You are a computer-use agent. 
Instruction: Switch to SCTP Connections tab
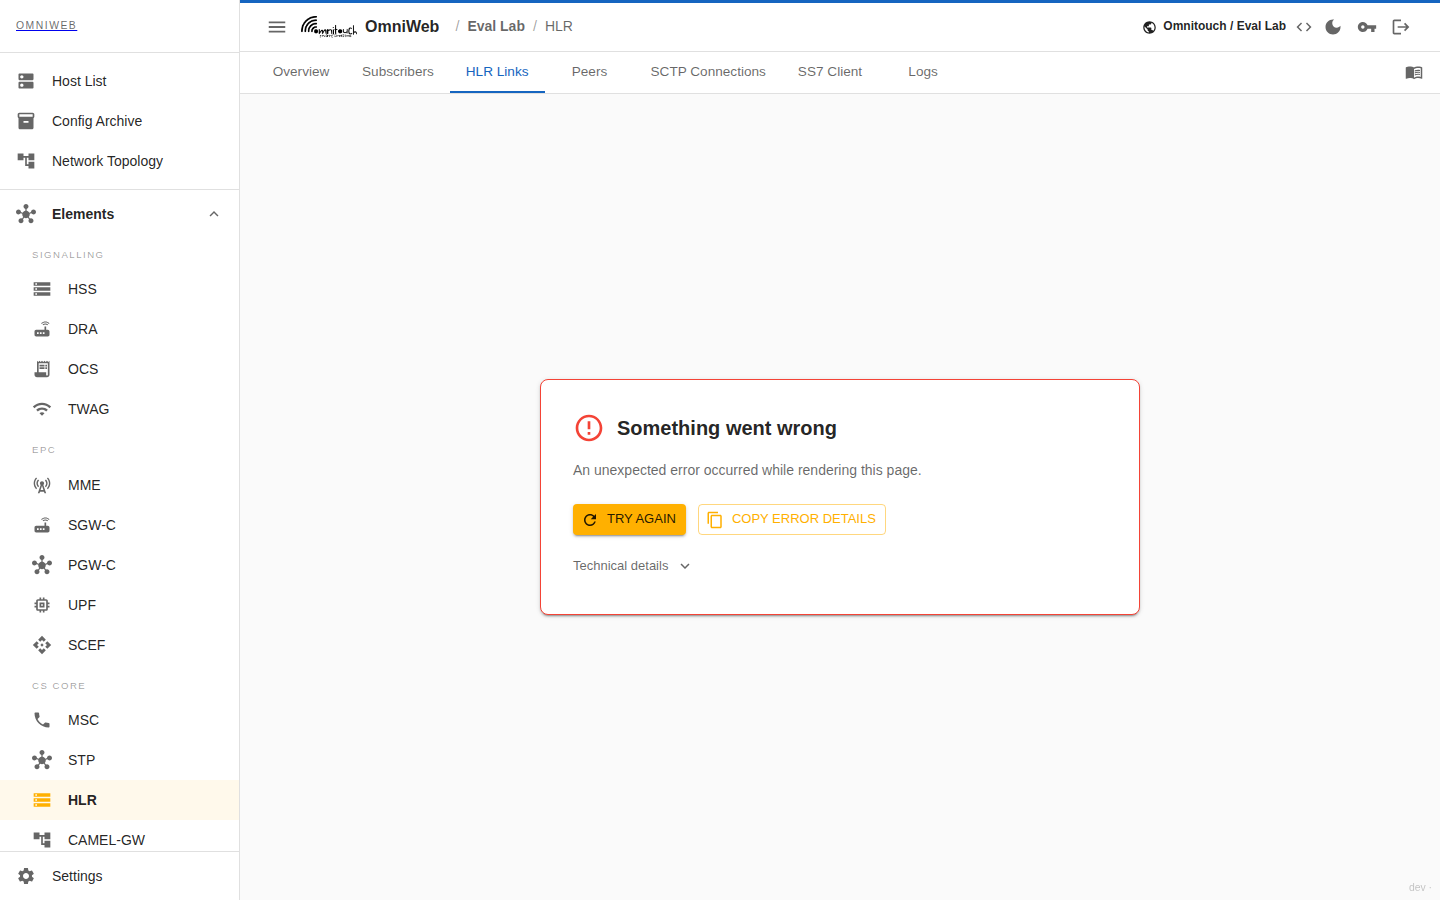[x=708, y=72]
